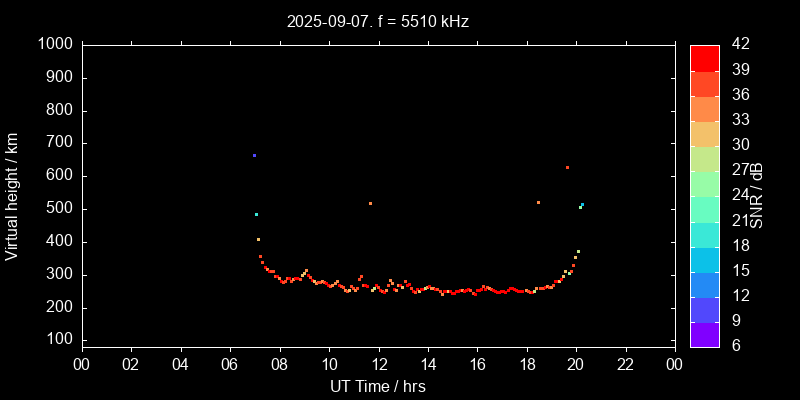Click the cyan points near 500 km after 20 UT

581,206
